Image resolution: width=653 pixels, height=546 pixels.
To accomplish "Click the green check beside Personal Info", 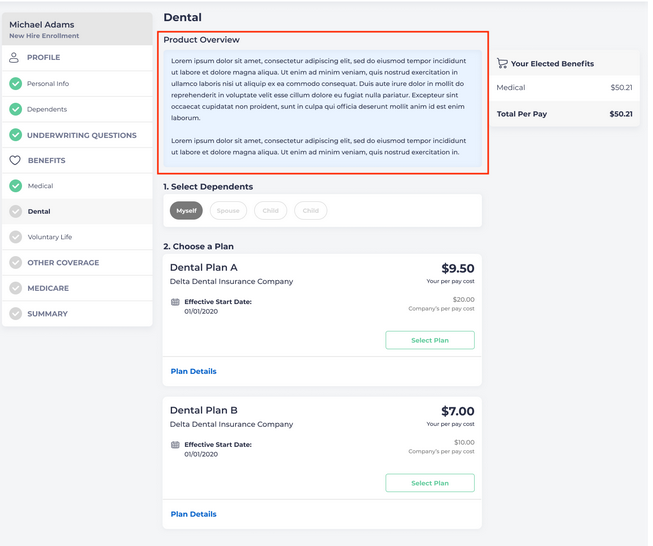I will pyautogui.click(x=15, y=84).
